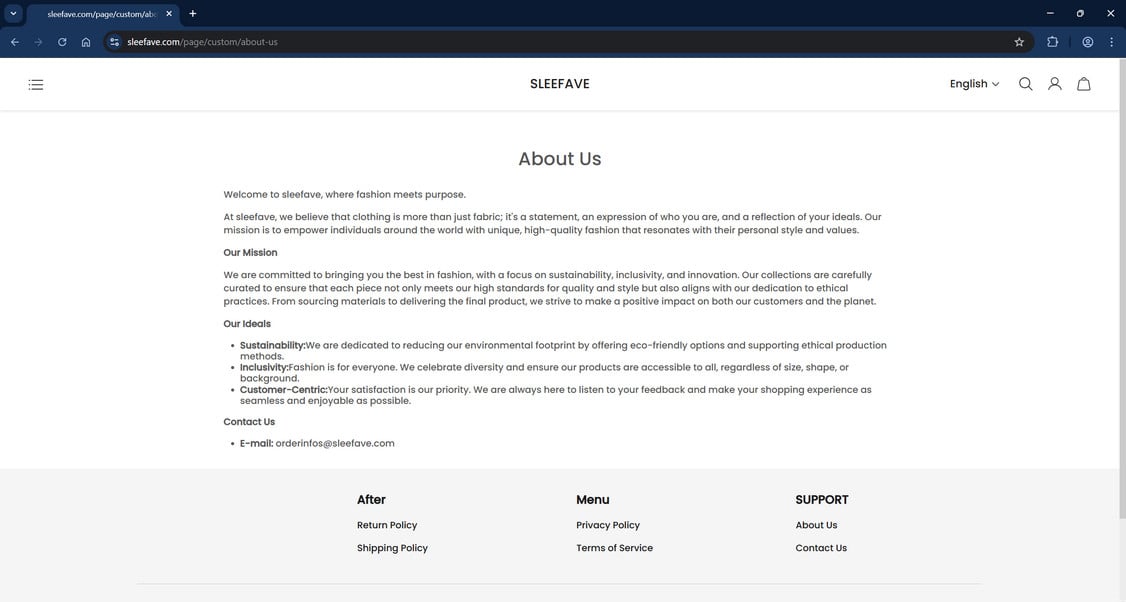This screenshot has width=1126, height=602.
Task: Click the Sustainability bullet label
Action: pyautogui.click(x=272, y=346)
